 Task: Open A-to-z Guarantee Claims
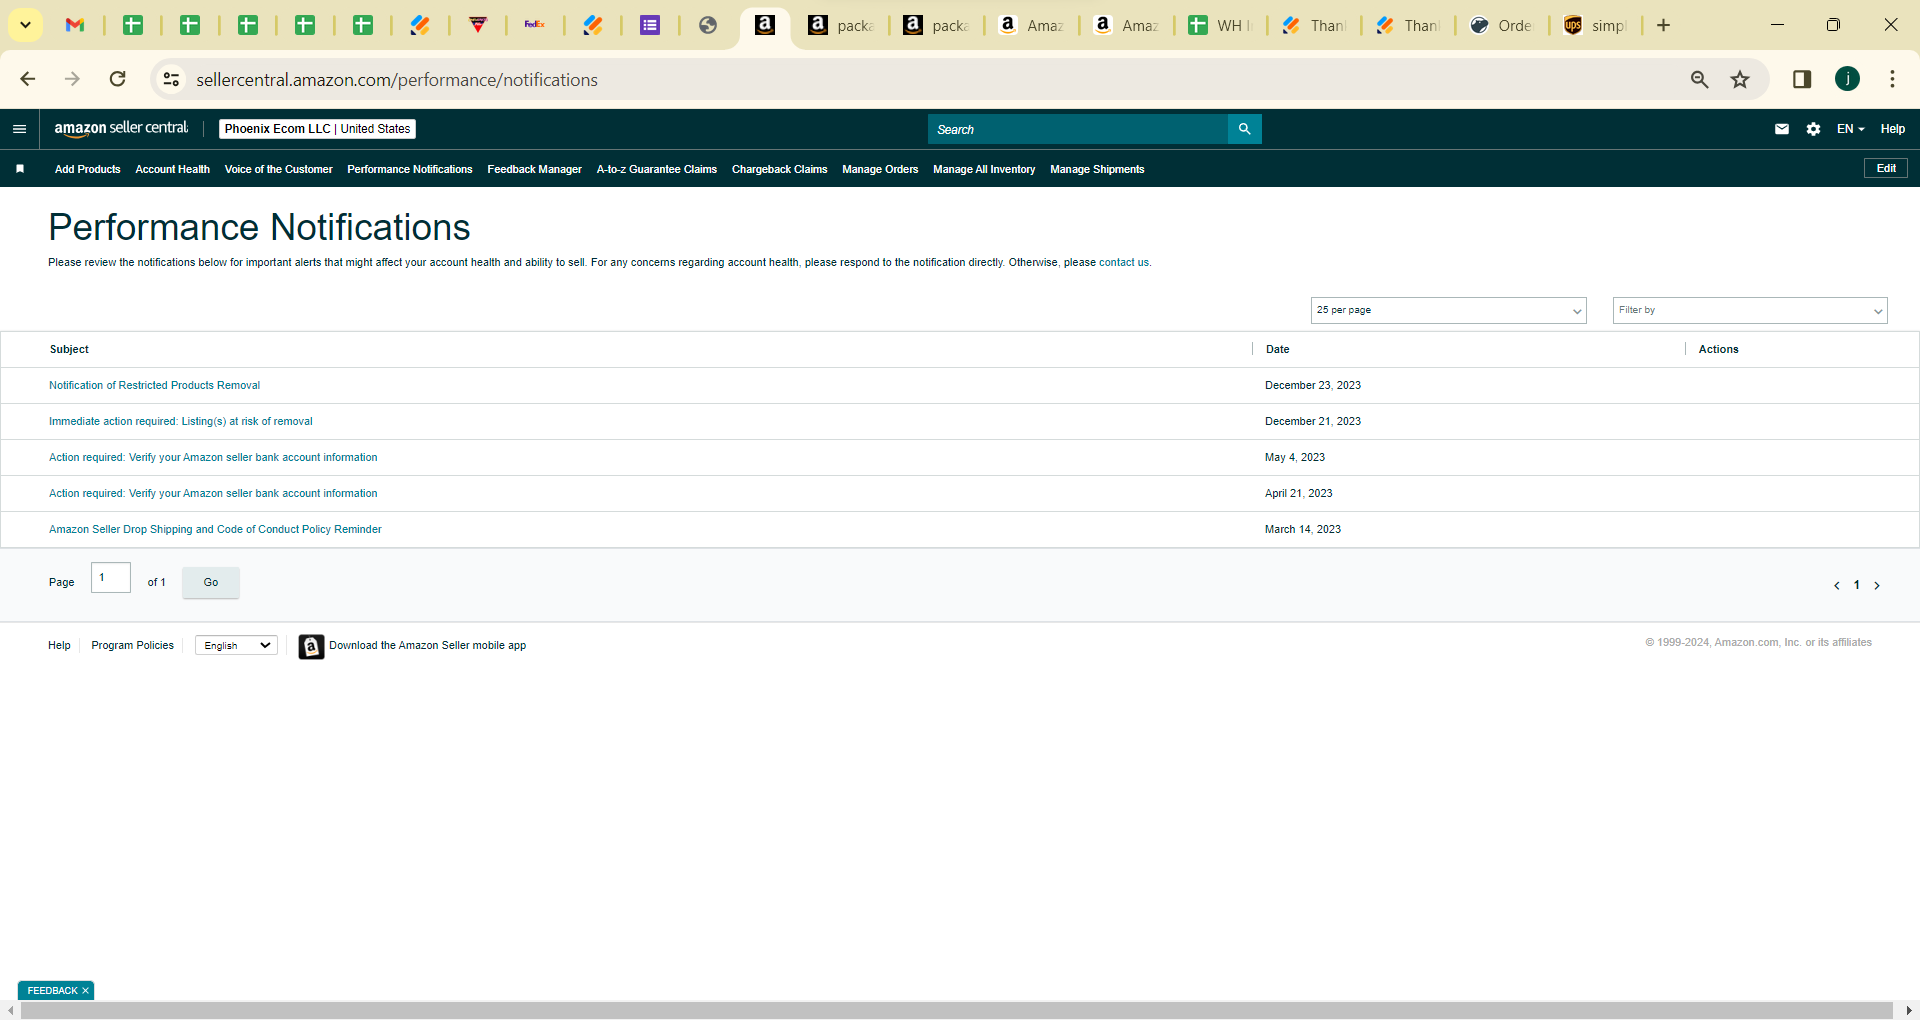[x=657, y=169]
